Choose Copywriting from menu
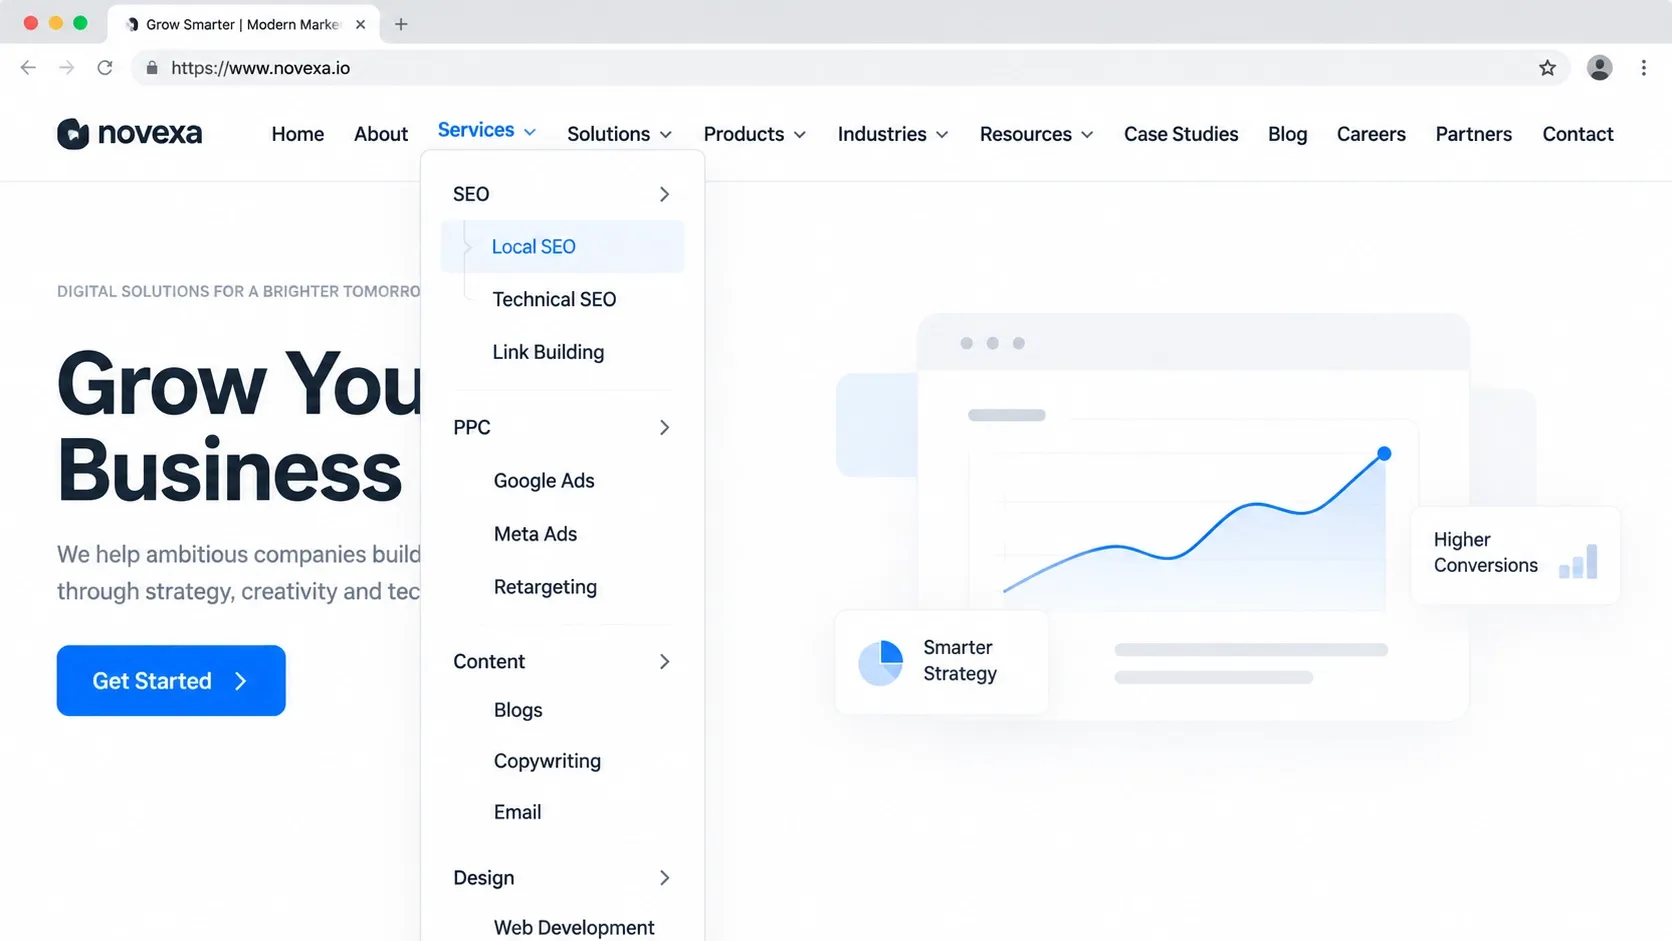This screenshot has height=941, width=1672. click(x=547, y=761)
